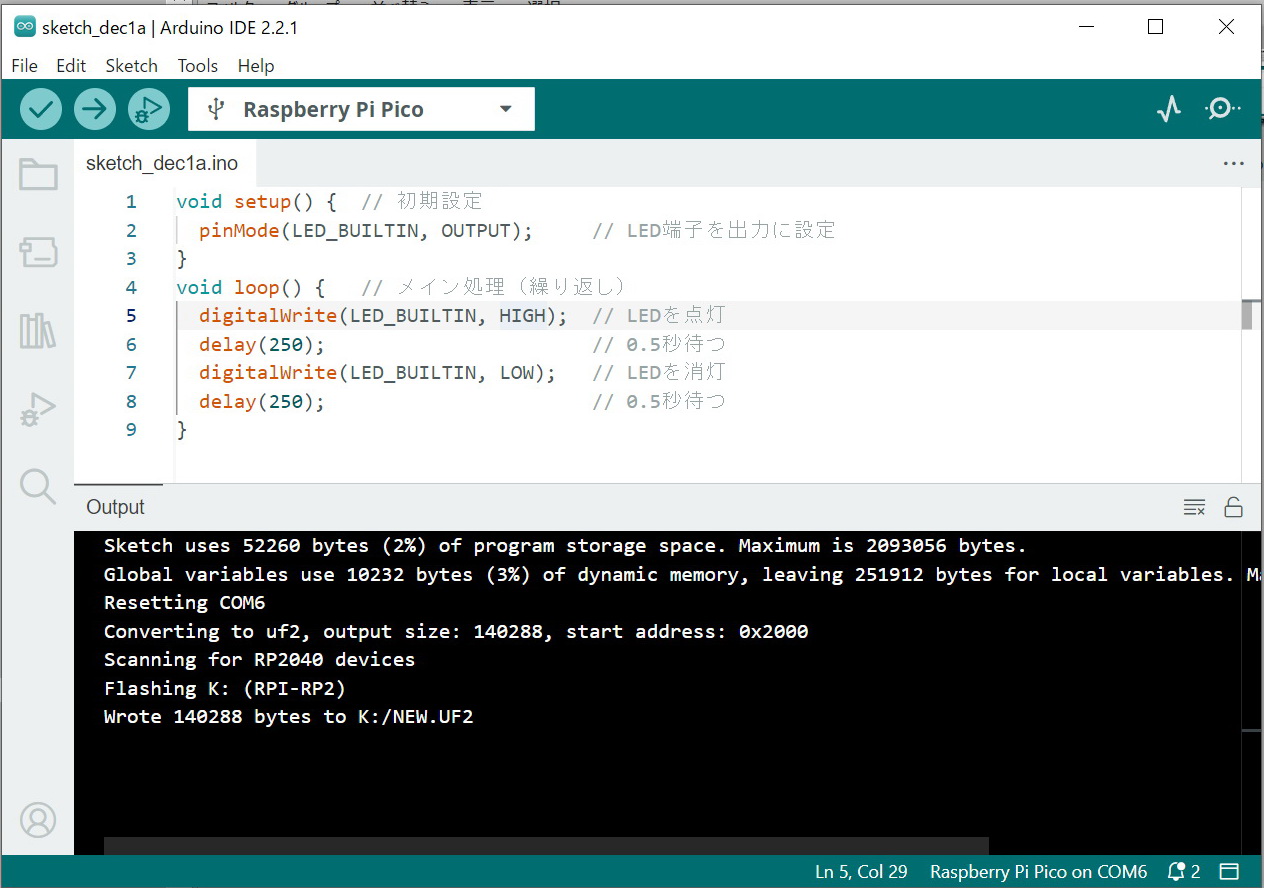Screen dimensions: 1264x888
Task: Click line number 9 in the gutter
Action: coord(131,430)
